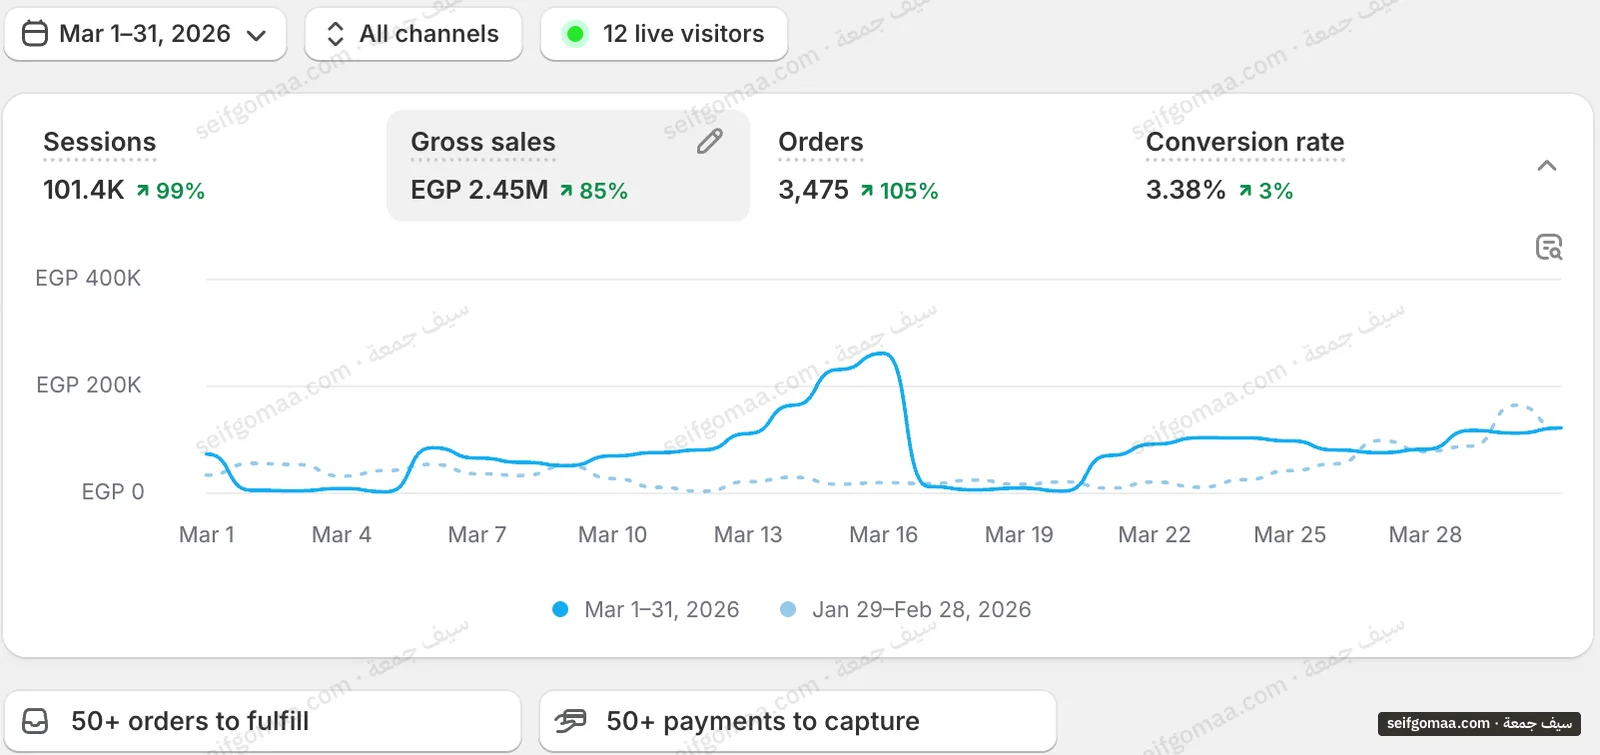Open the report explore icon above chart
The image size is (1600, 755).
[x=1549, y=247]
